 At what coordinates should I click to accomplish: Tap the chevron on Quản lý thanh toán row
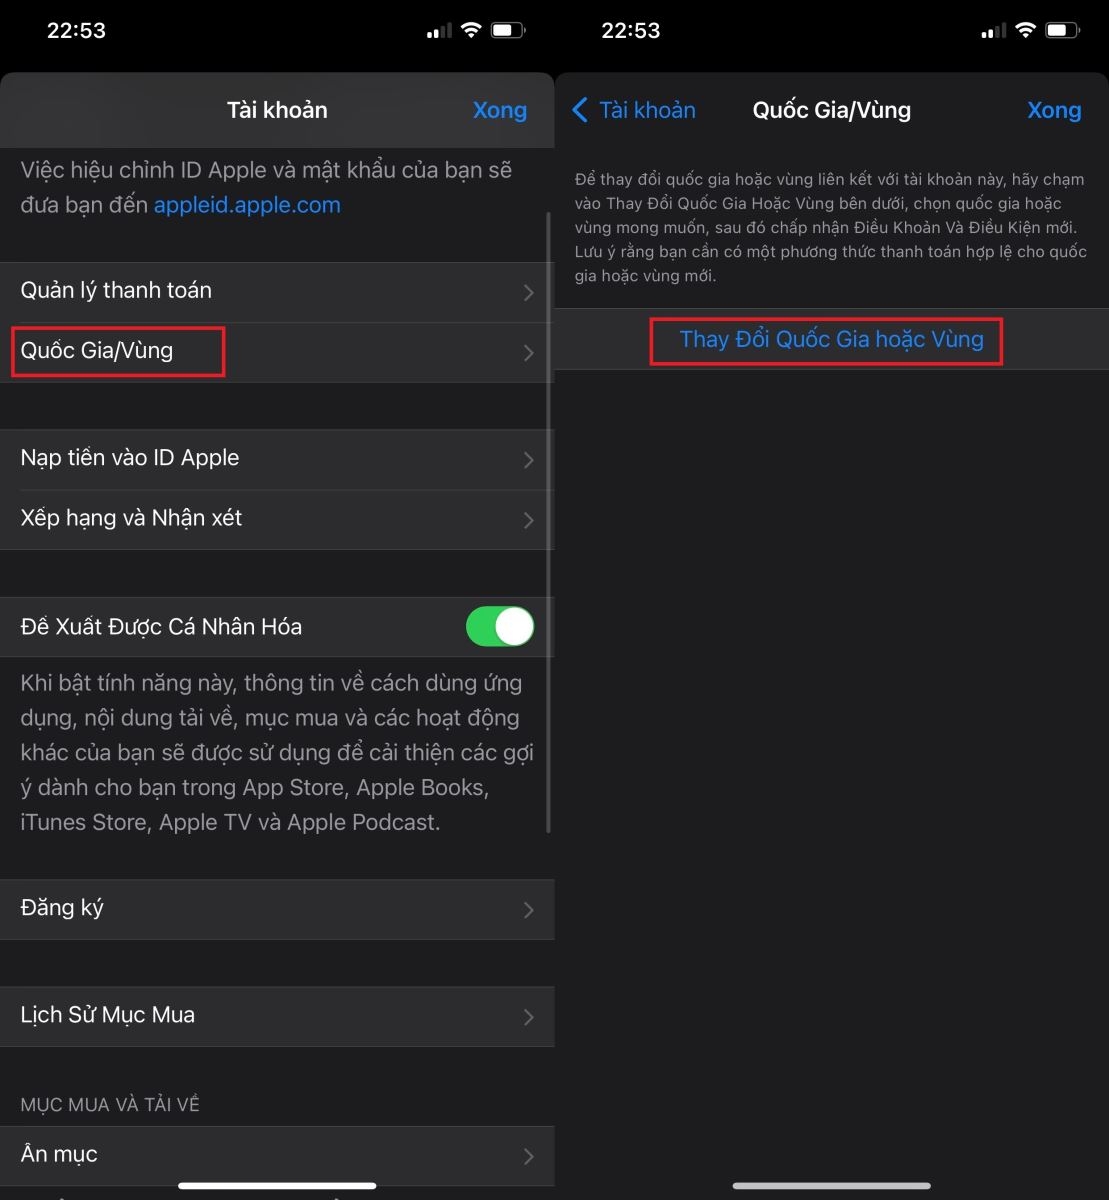click(528, 292)
